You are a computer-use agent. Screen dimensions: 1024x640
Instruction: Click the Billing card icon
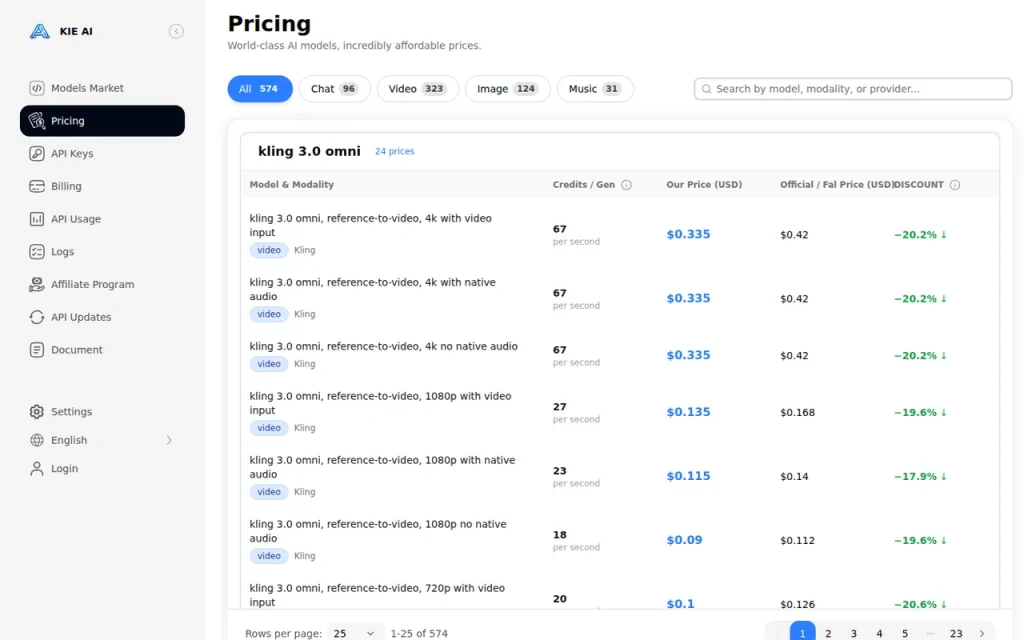(37, 186)
